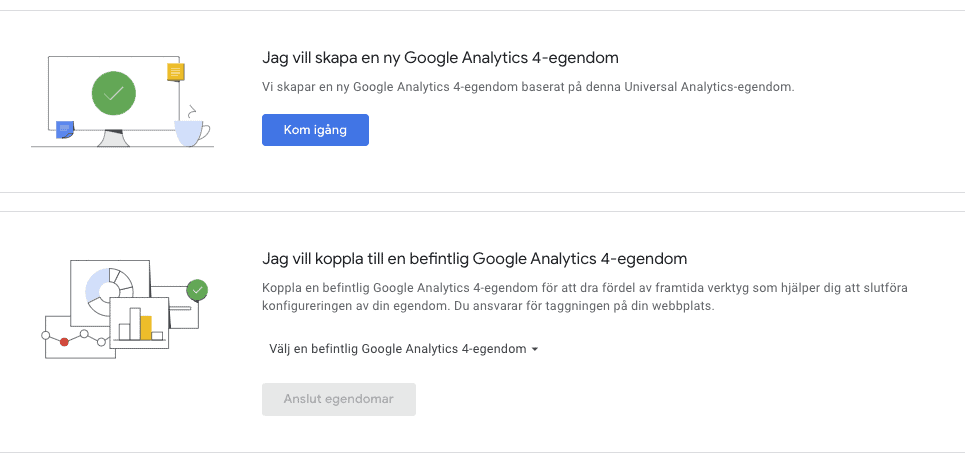Click the leftmost white node on the line graph
The image size is (965, 475).
pyautogui.click(x=45, y=335)
